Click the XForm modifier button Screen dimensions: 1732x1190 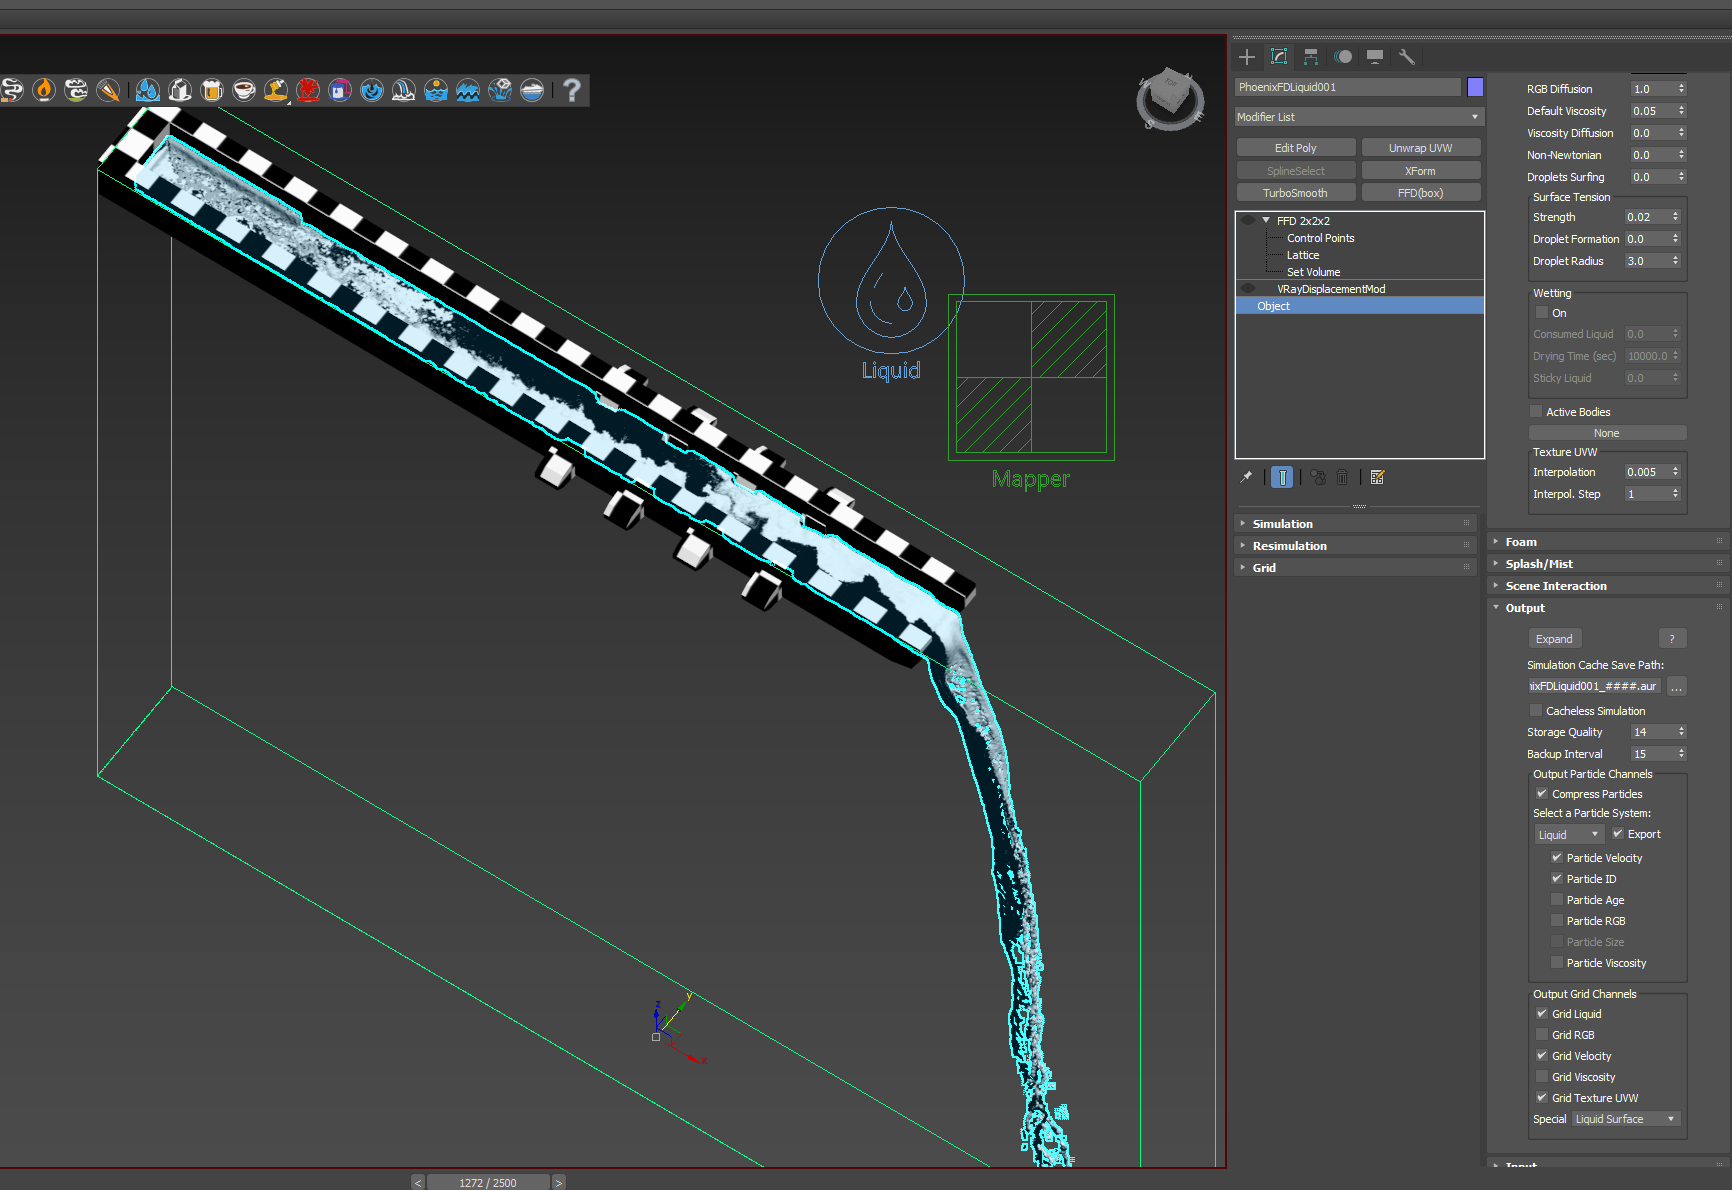tap(1420, 171)
